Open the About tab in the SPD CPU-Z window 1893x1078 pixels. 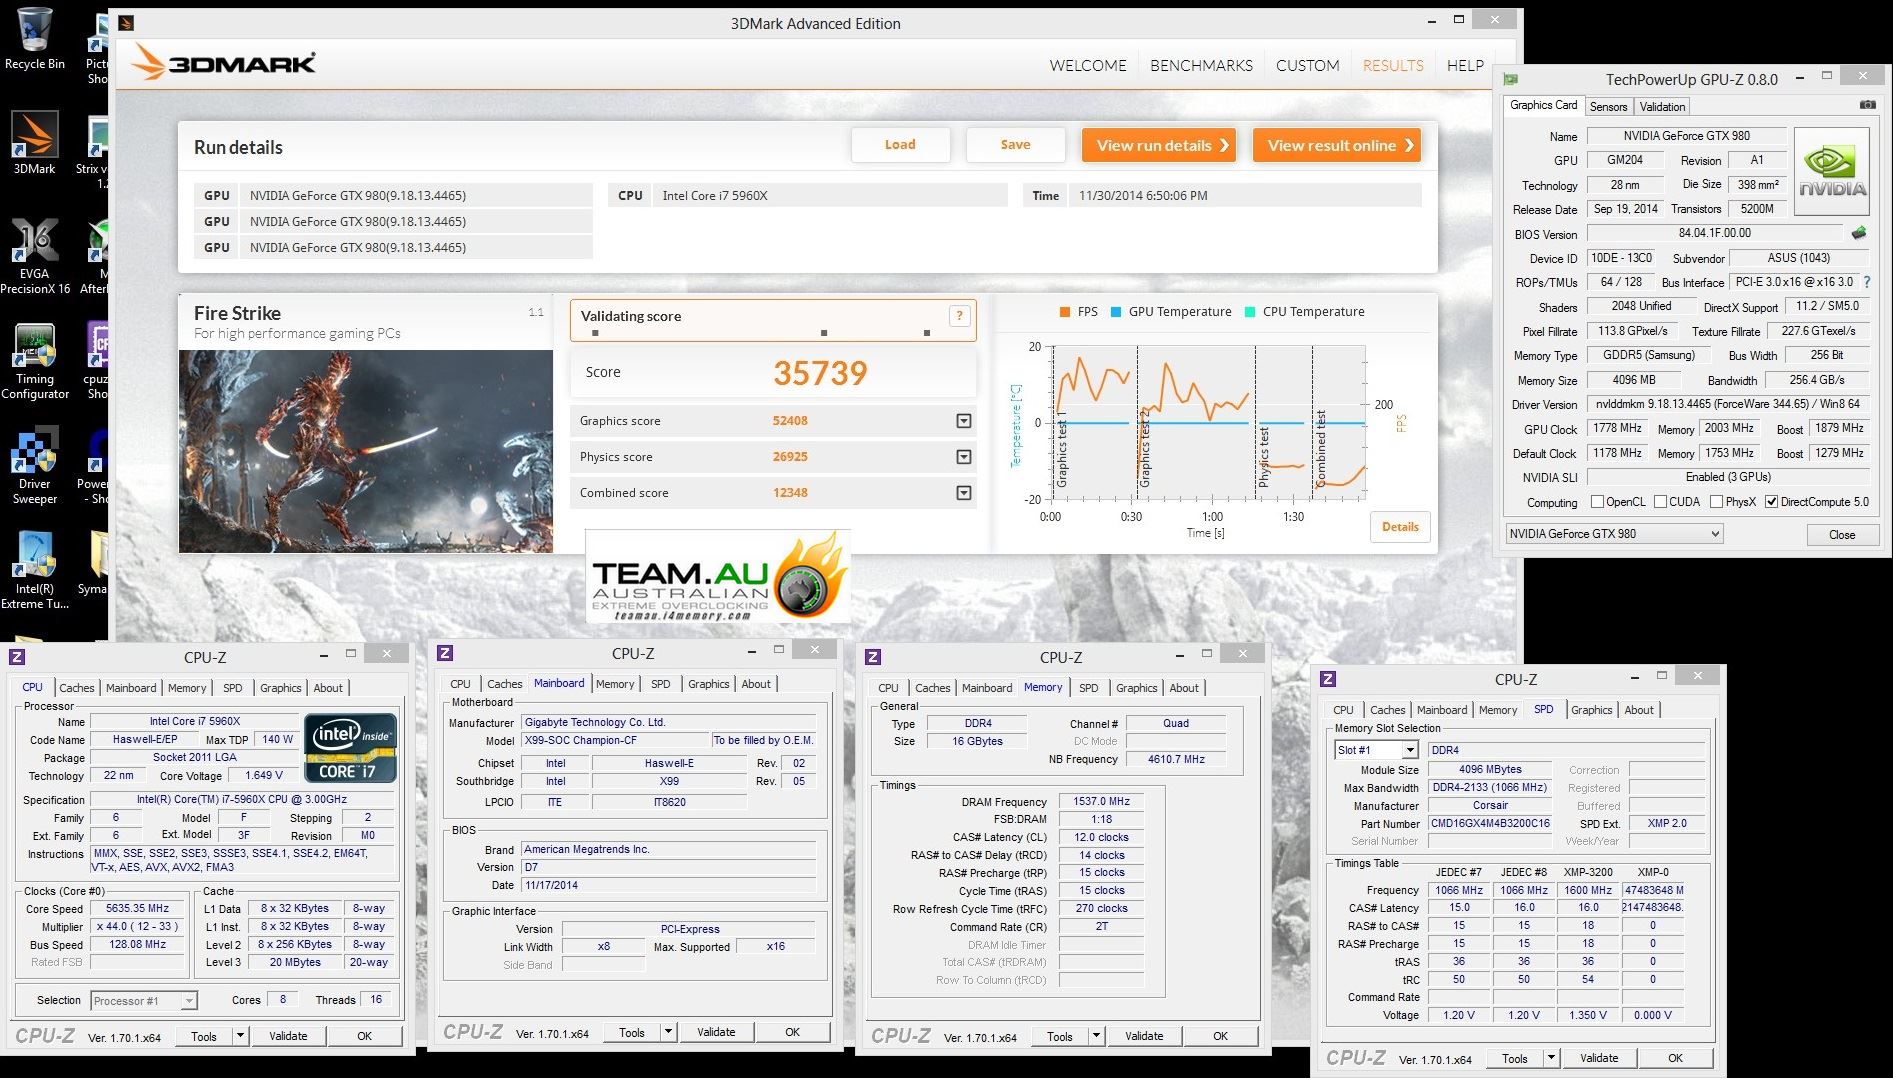coord(1638,710)
